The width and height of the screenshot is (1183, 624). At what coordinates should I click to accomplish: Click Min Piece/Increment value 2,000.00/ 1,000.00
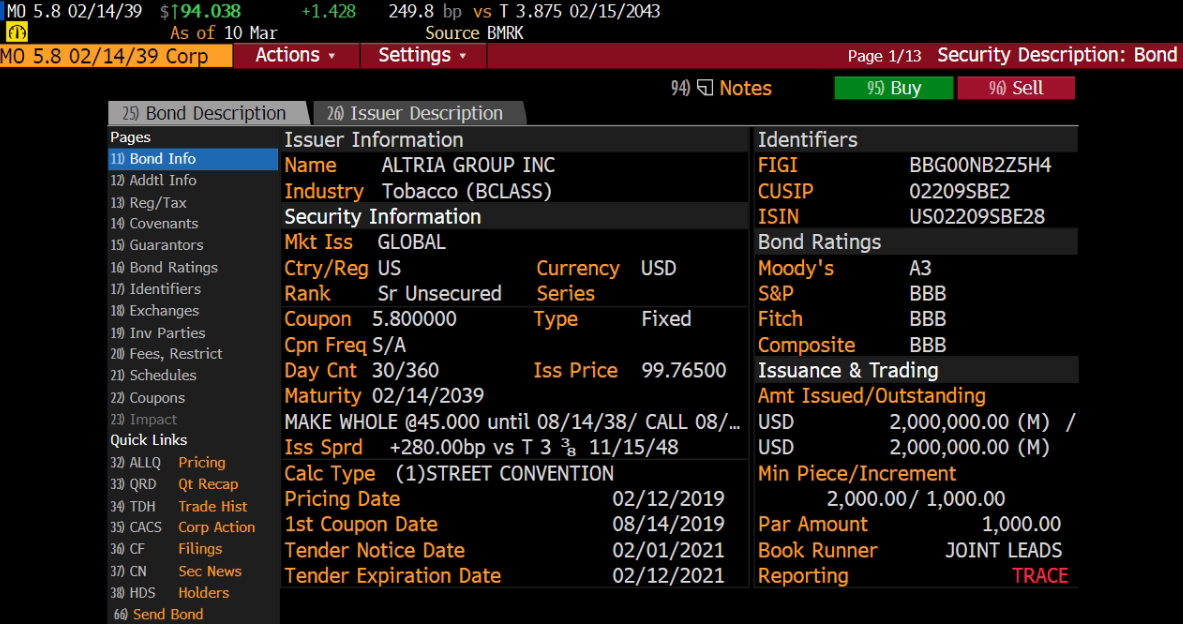coord(915,499)
